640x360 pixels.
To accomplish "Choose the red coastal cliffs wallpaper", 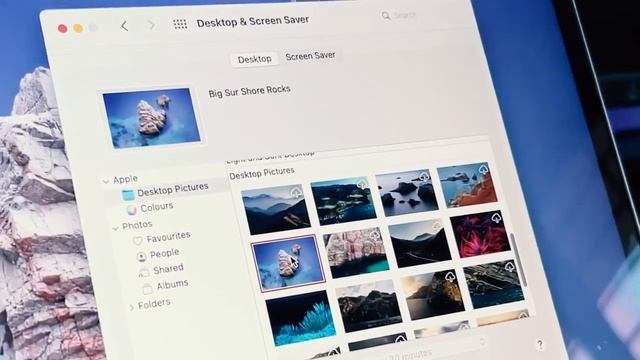I will pyautogui.click(x=467, y=185).
